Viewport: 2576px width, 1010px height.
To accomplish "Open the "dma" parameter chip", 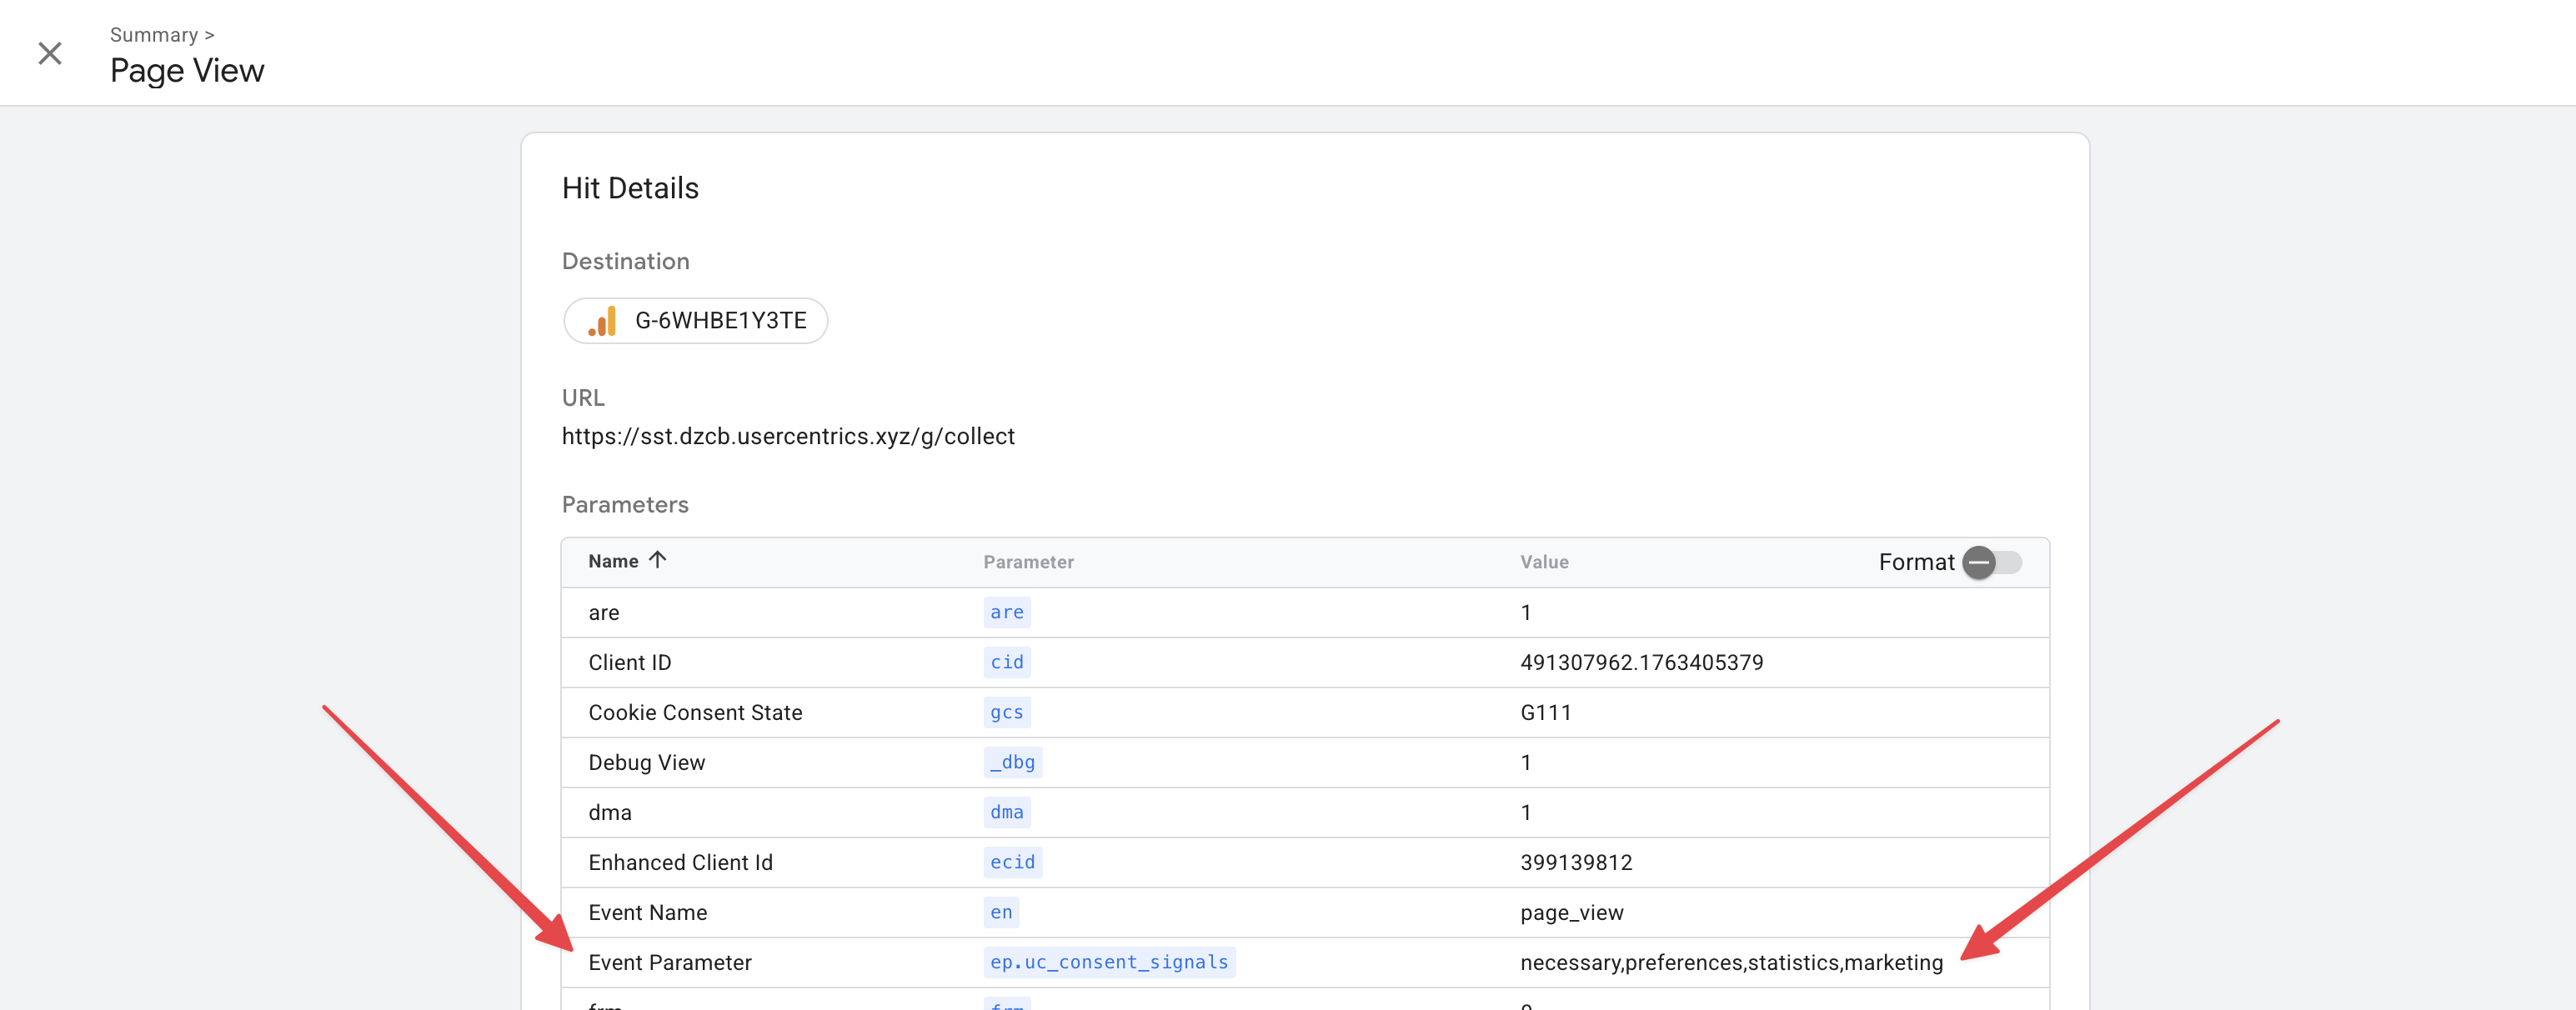I will point(1006,812).
